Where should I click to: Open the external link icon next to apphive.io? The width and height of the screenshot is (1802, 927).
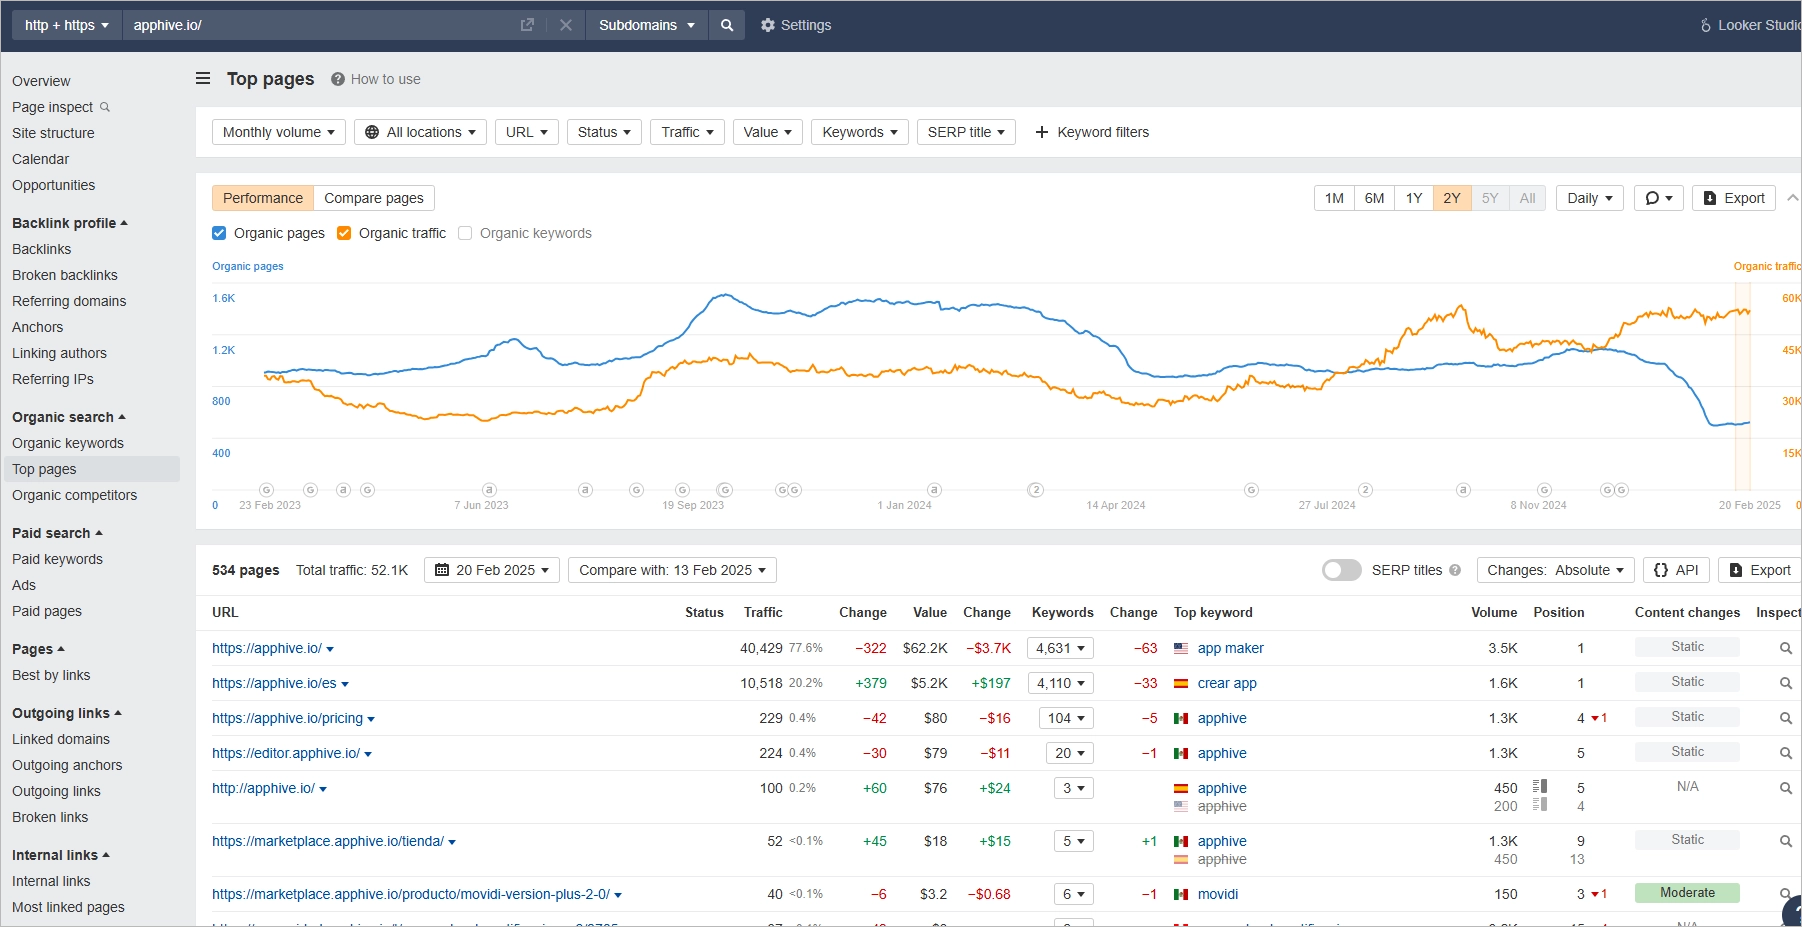[527, 25]
